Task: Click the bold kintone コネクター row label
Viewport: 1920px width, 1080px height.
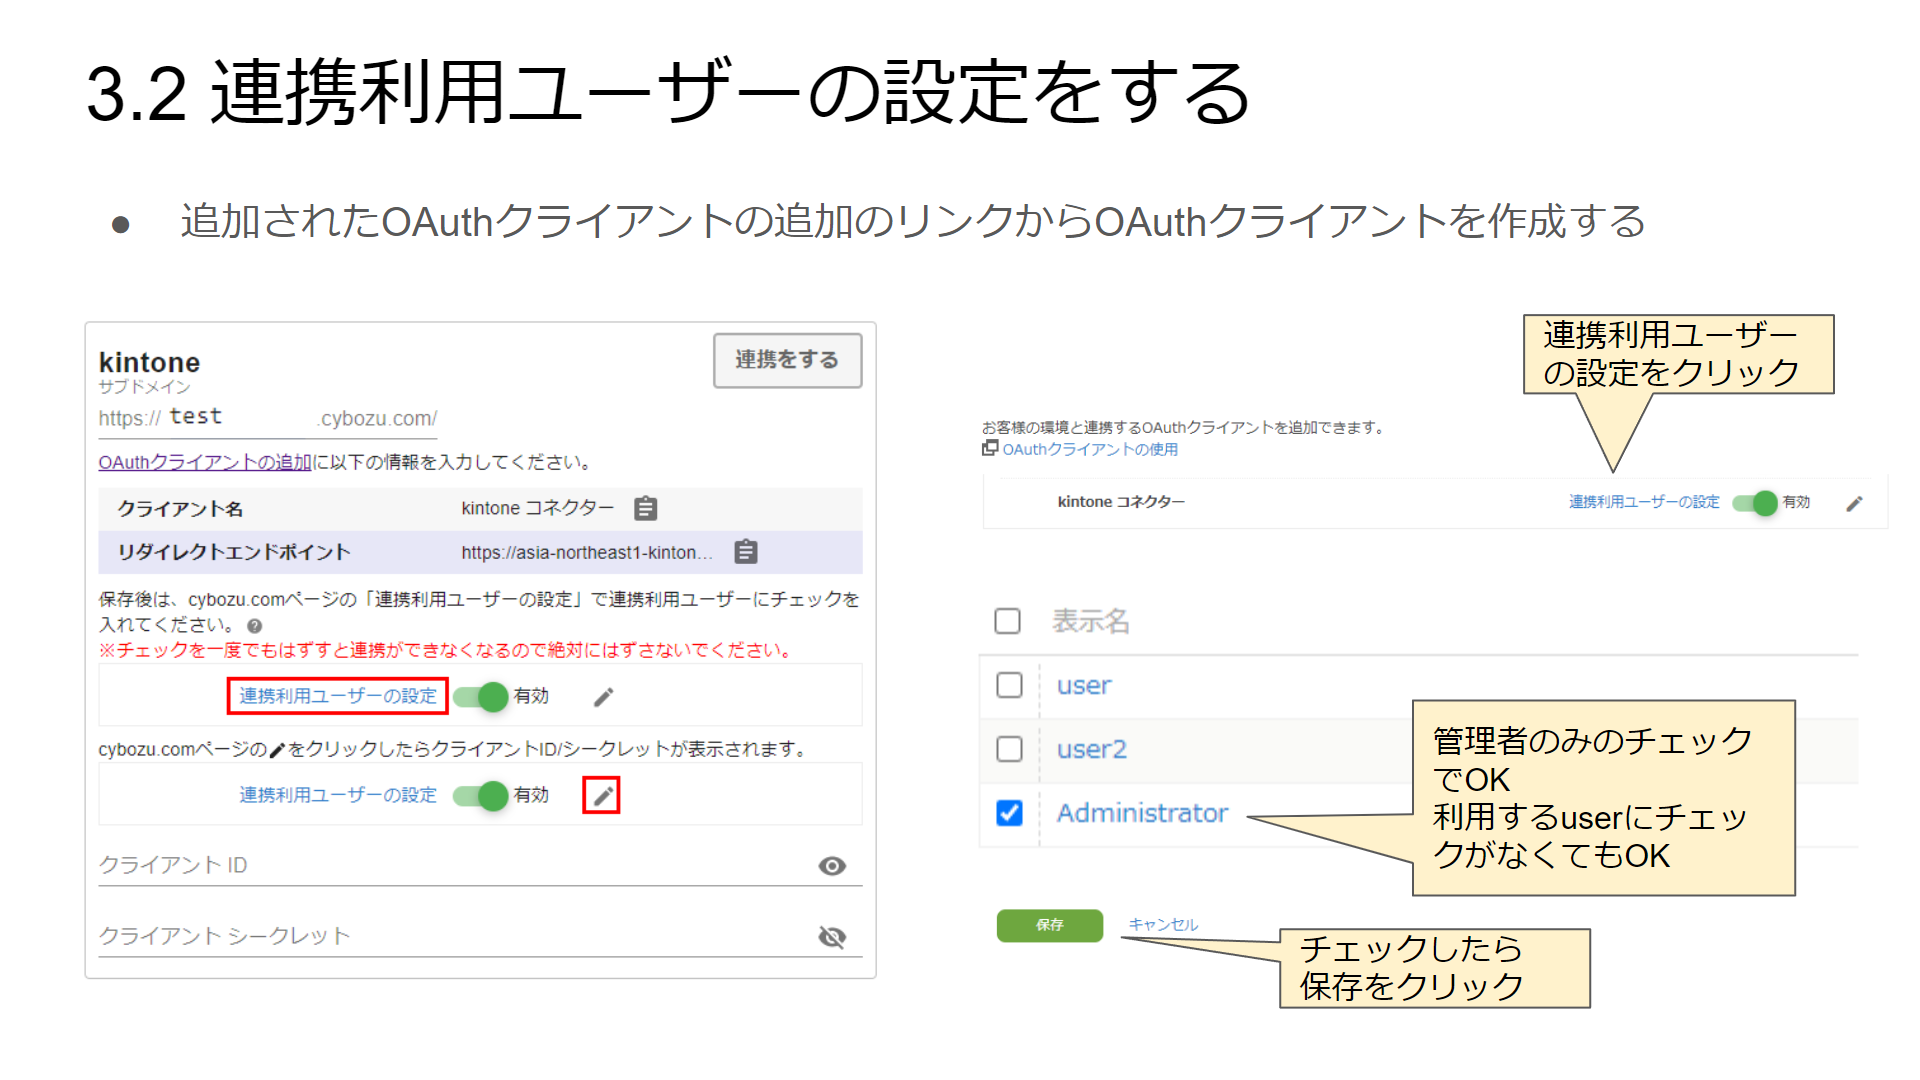Action: [1121, 502]
